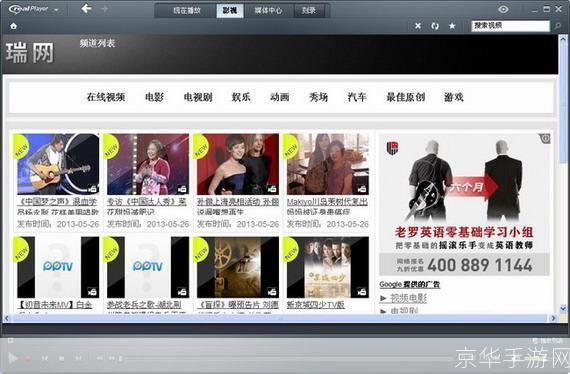
Task: Go forward with the right arrow button
Action: tap(104, 9)
